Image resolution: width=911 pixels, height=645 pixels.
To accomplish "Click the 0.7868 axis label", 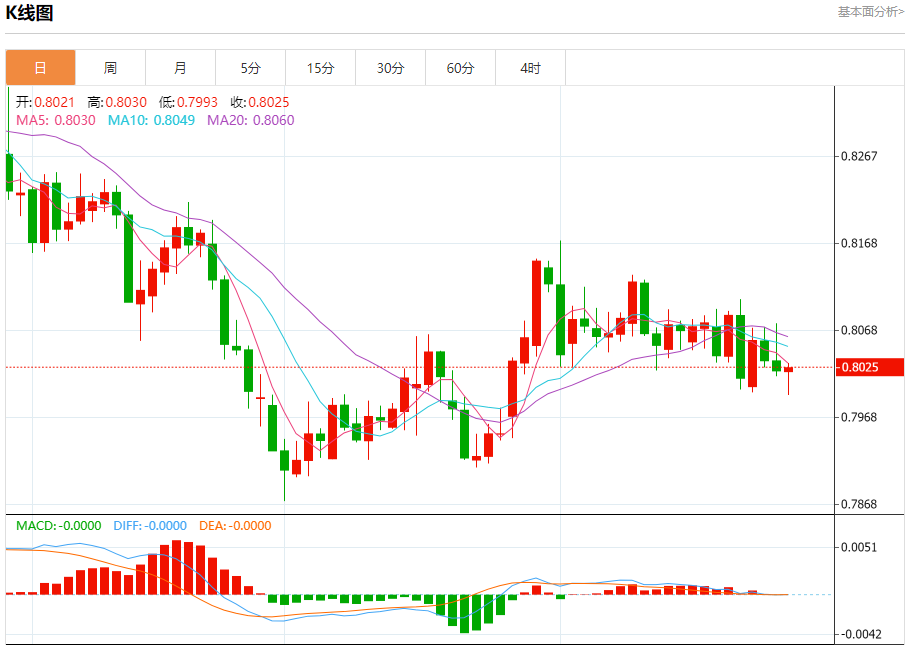I will click(859, 504).
